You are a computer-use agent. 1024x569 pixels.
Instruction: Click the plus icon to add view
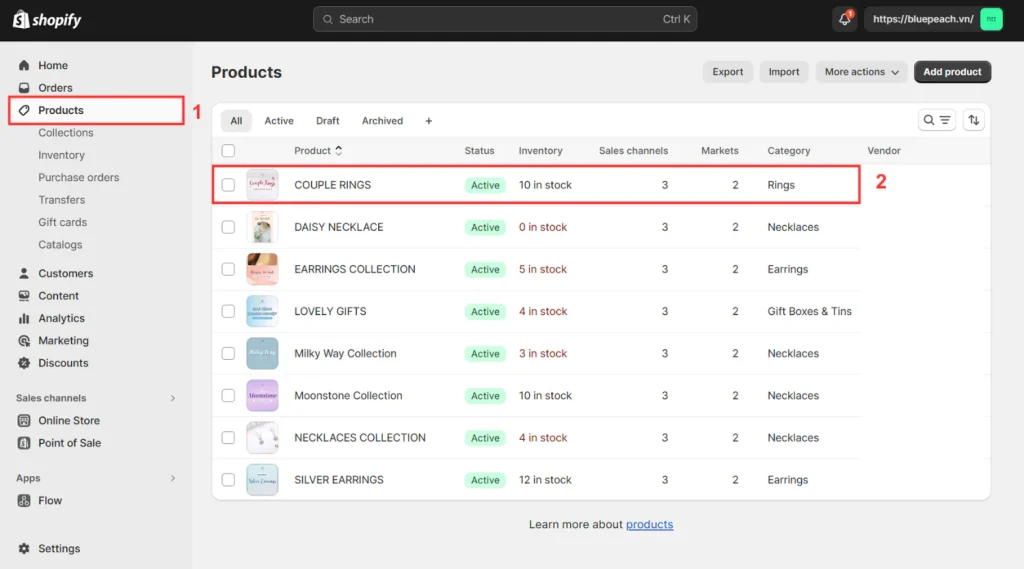click(x=429, y=121)
